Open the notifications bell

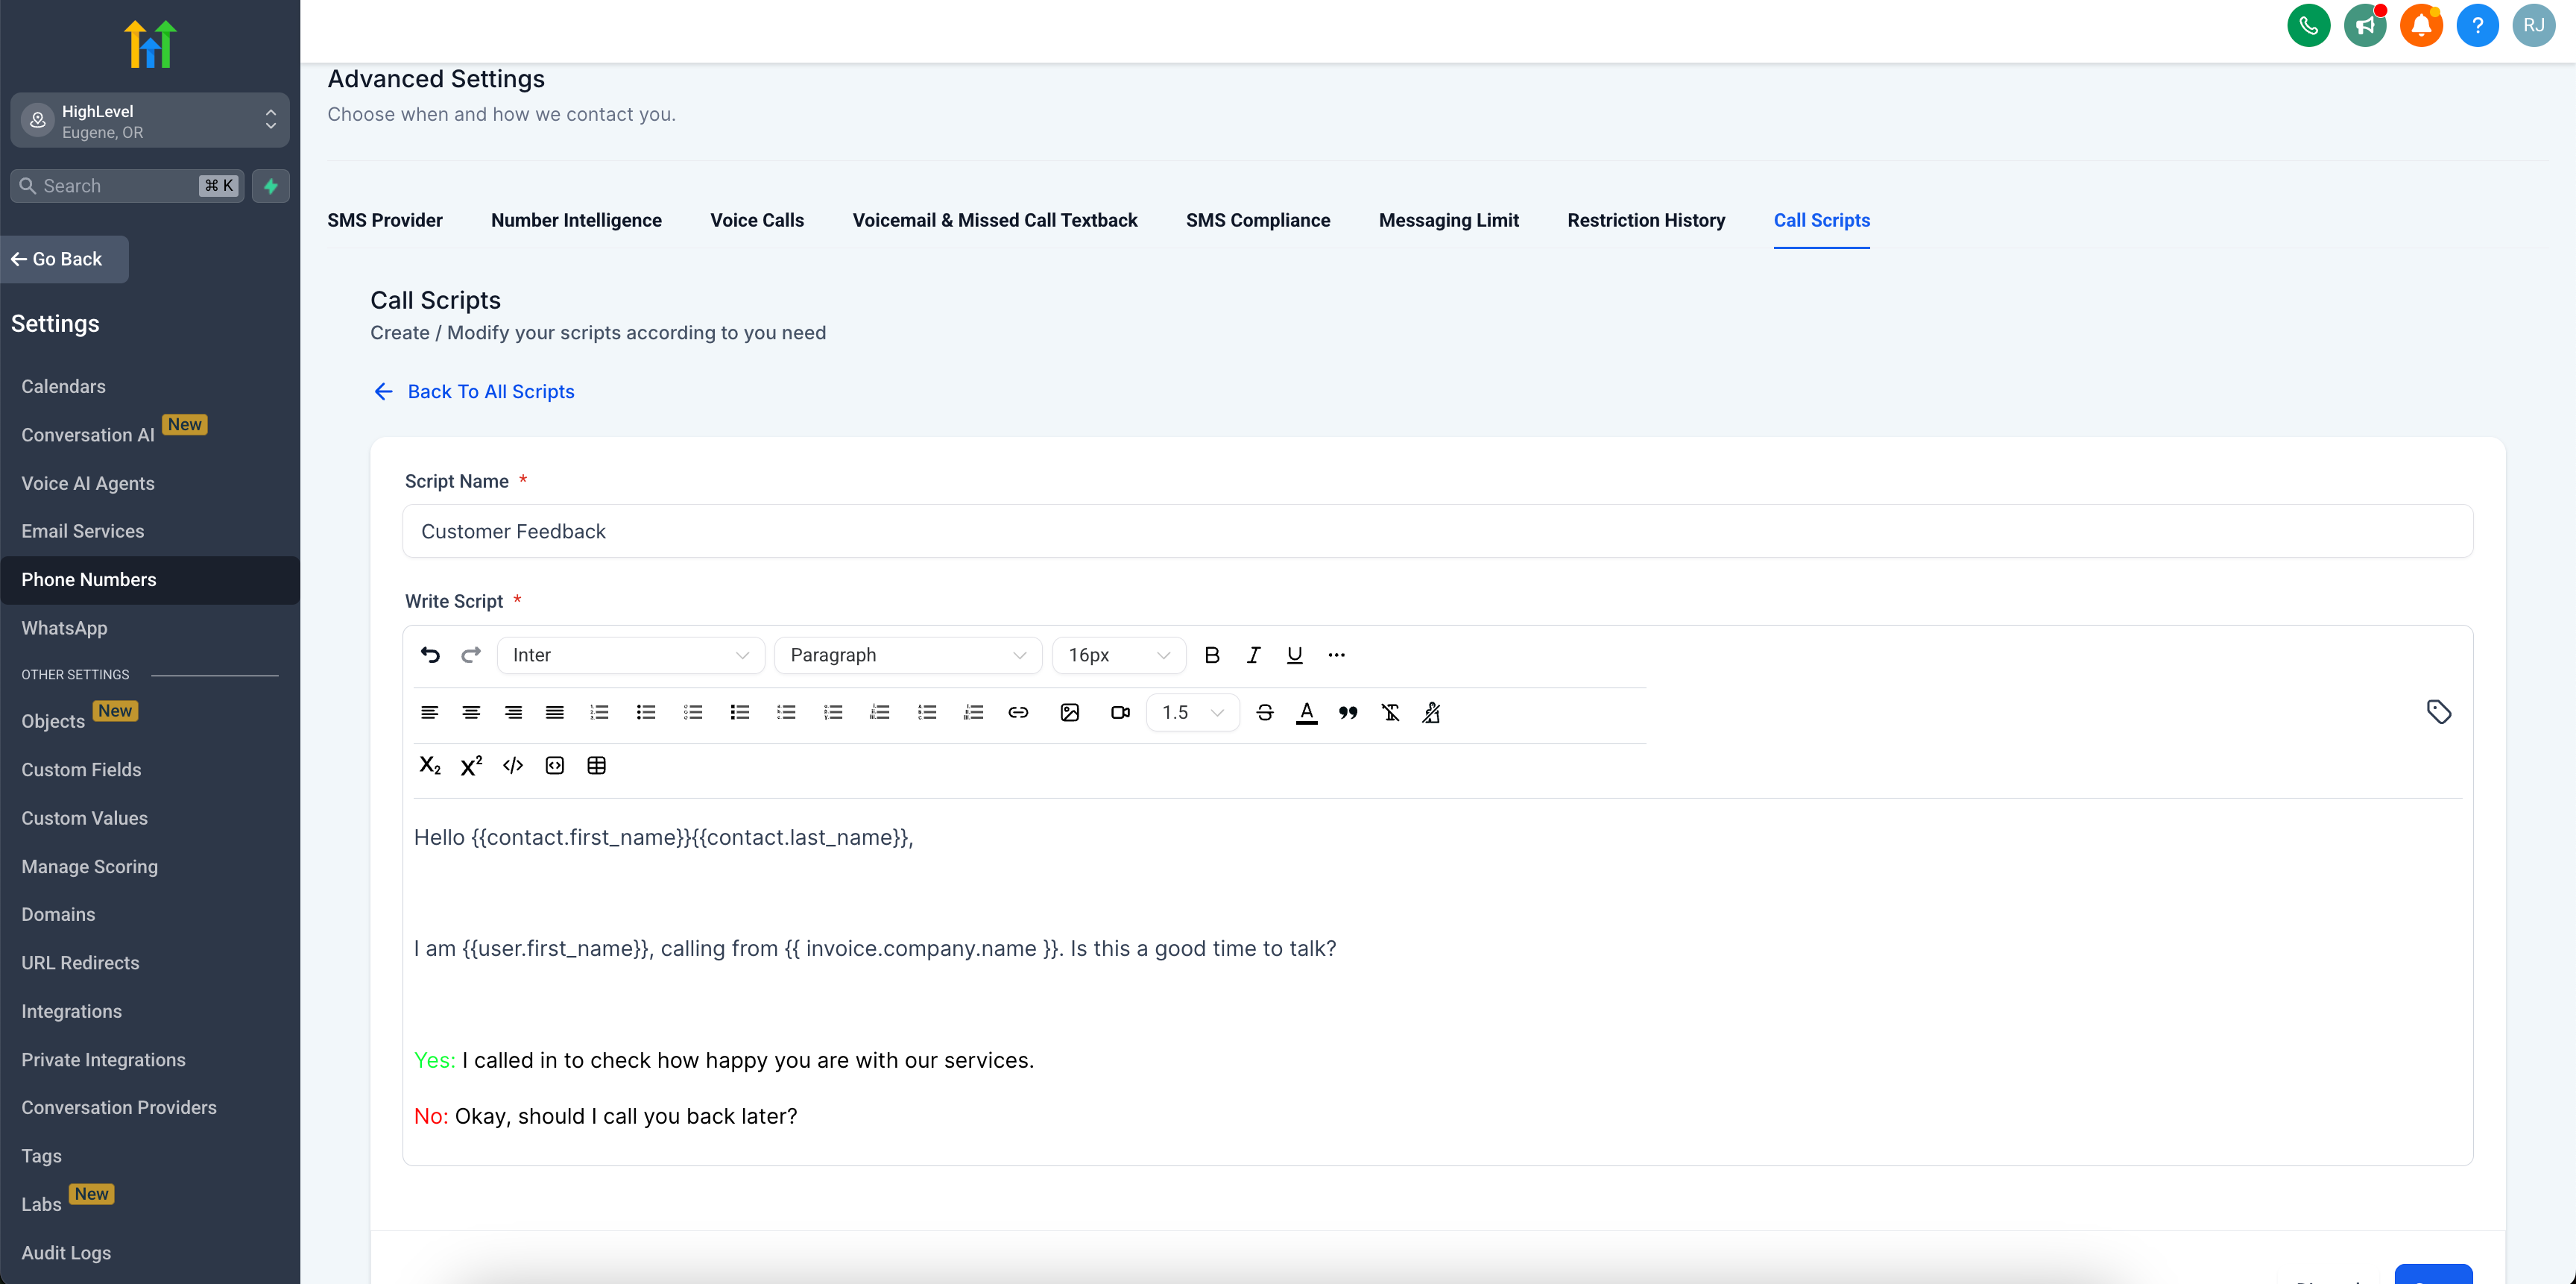[x=2421, y=25]
